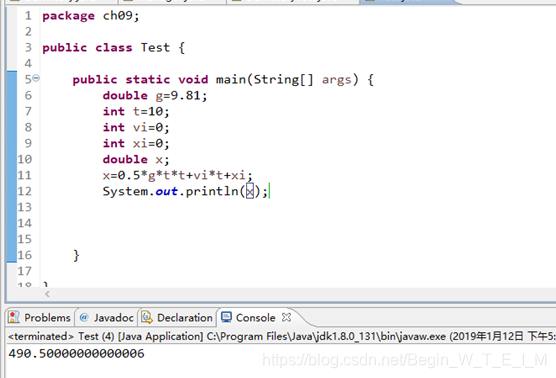This screenshot has height=378, width=556.
Task: Click the Javadoc @ icon
Action: pos(84,317)
